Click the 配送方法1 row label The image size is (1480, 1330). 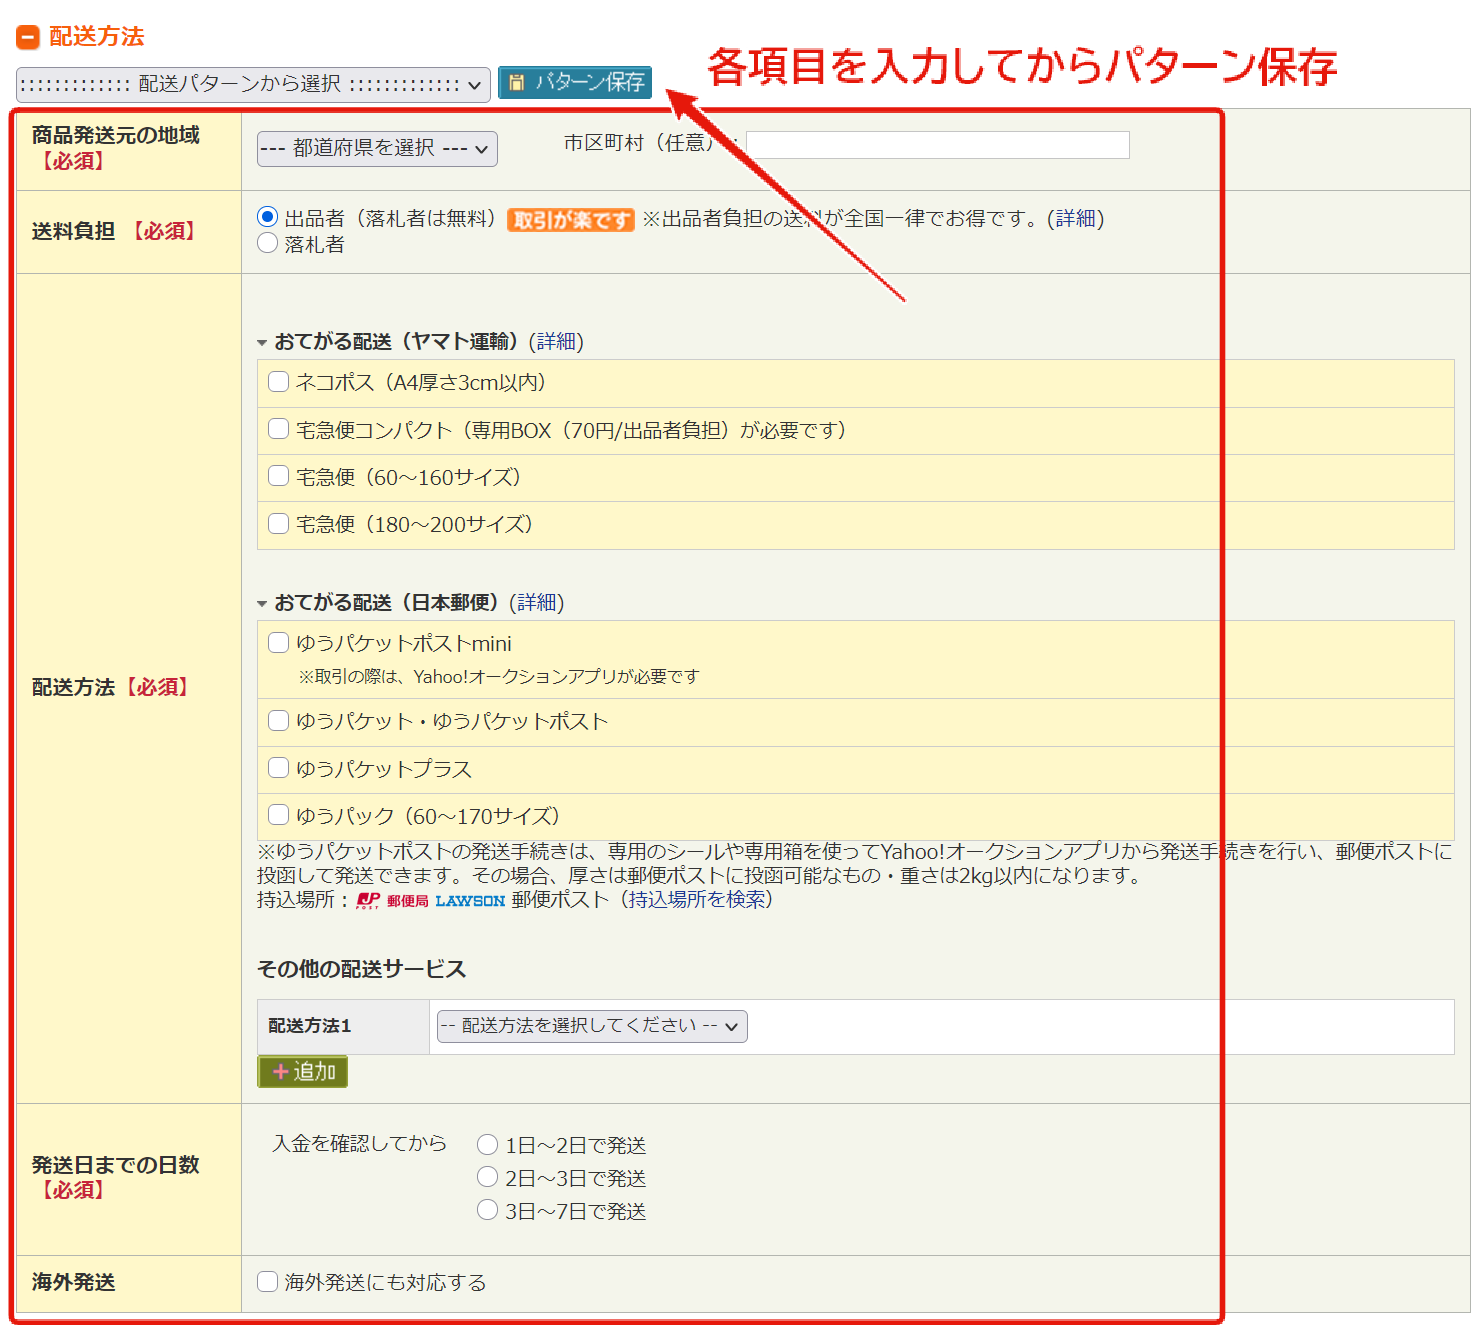310,1026
